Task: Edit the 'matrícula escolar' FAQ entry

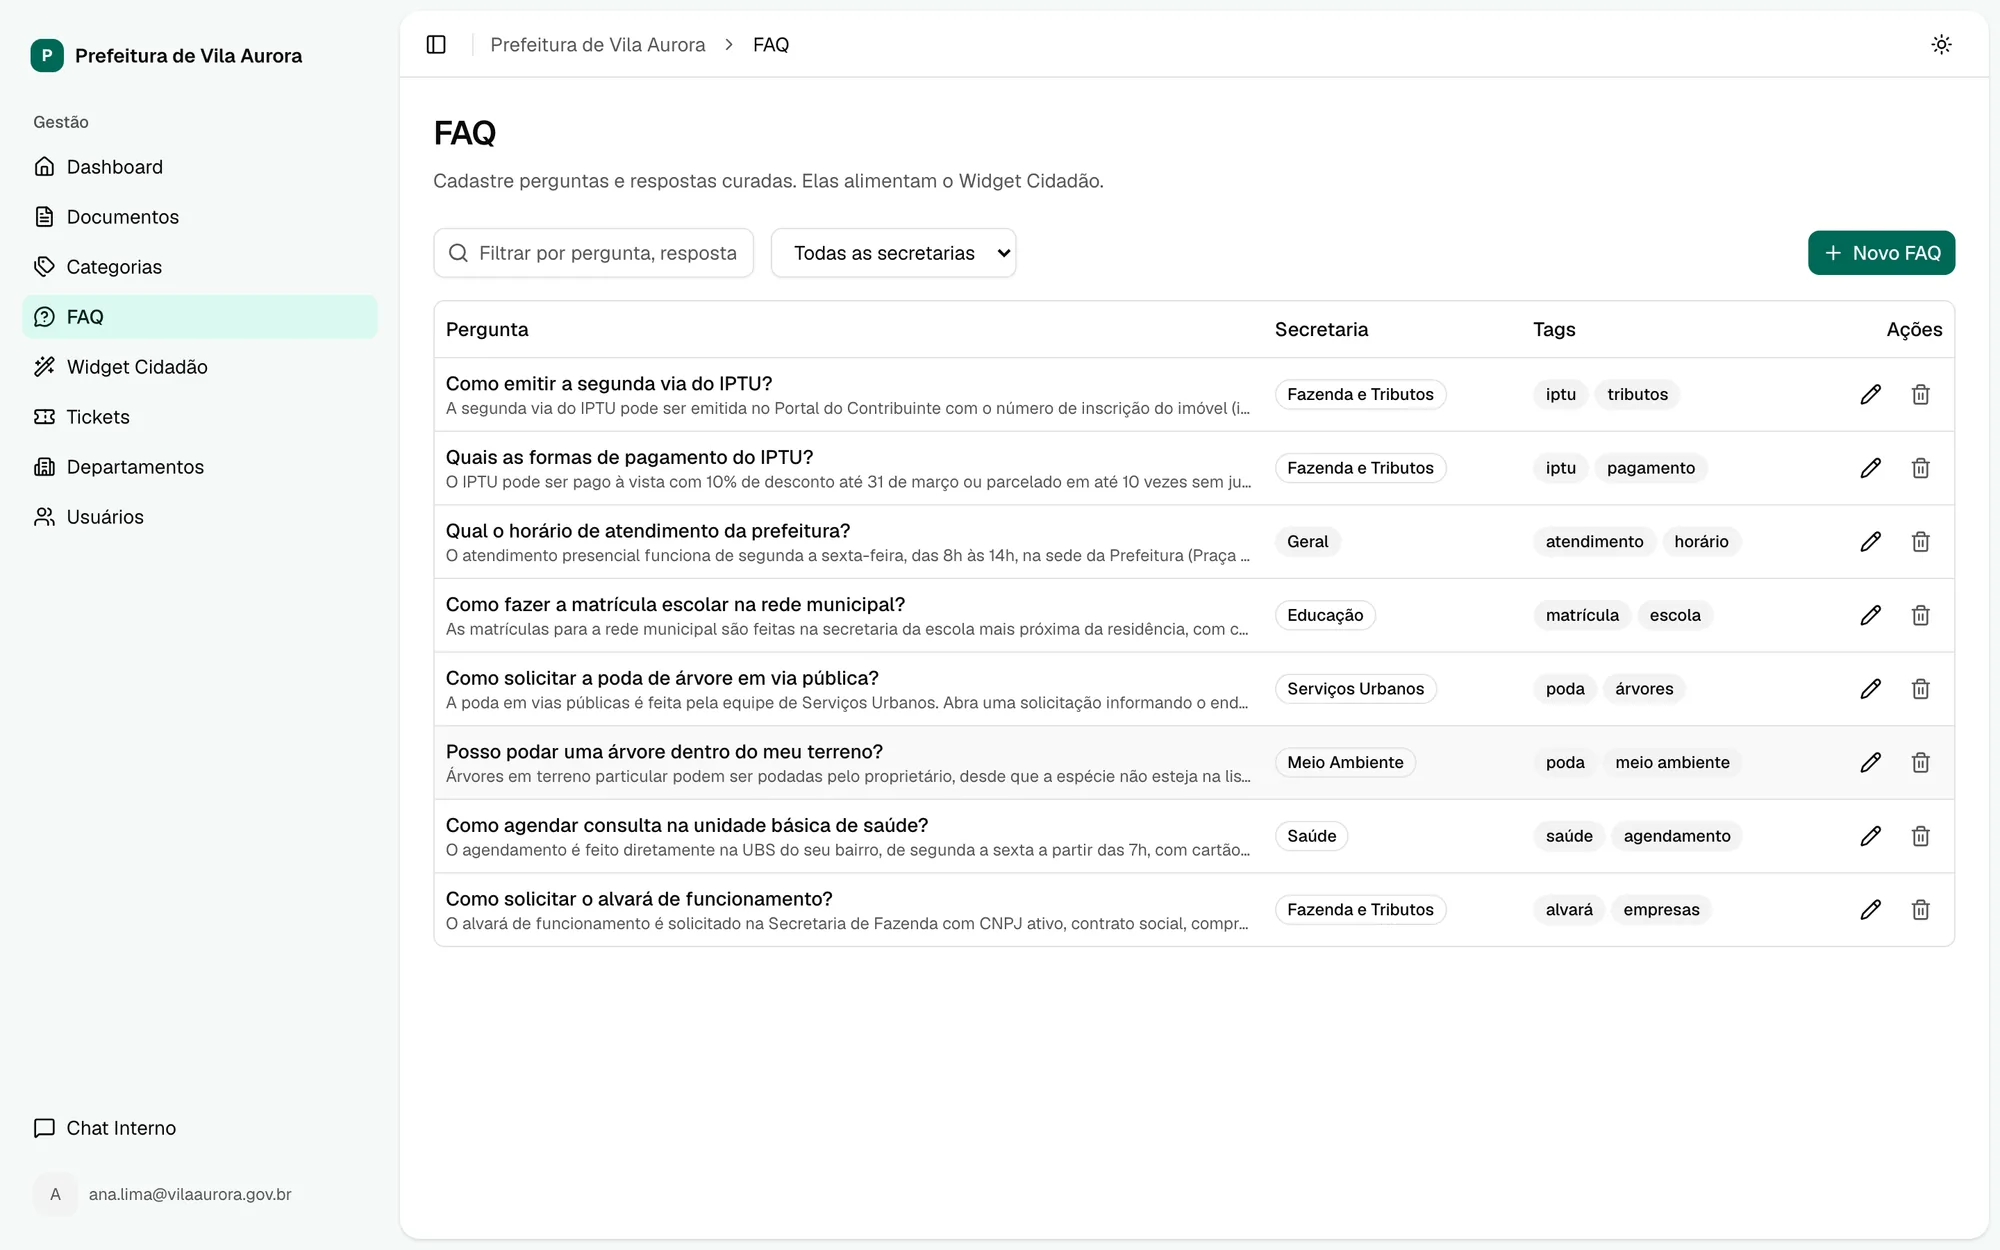Action: (1870, 615)
